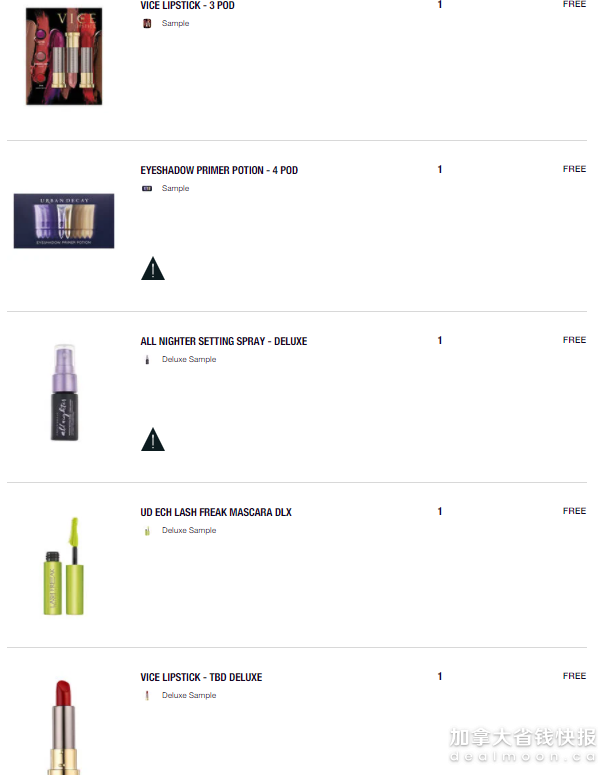Image resolution: width=598 pixels, height=775 pixels.
Task: Click the Eyeshadow Primer Potion sample icon
Action: pyautogui.click(x=147, y=188)
